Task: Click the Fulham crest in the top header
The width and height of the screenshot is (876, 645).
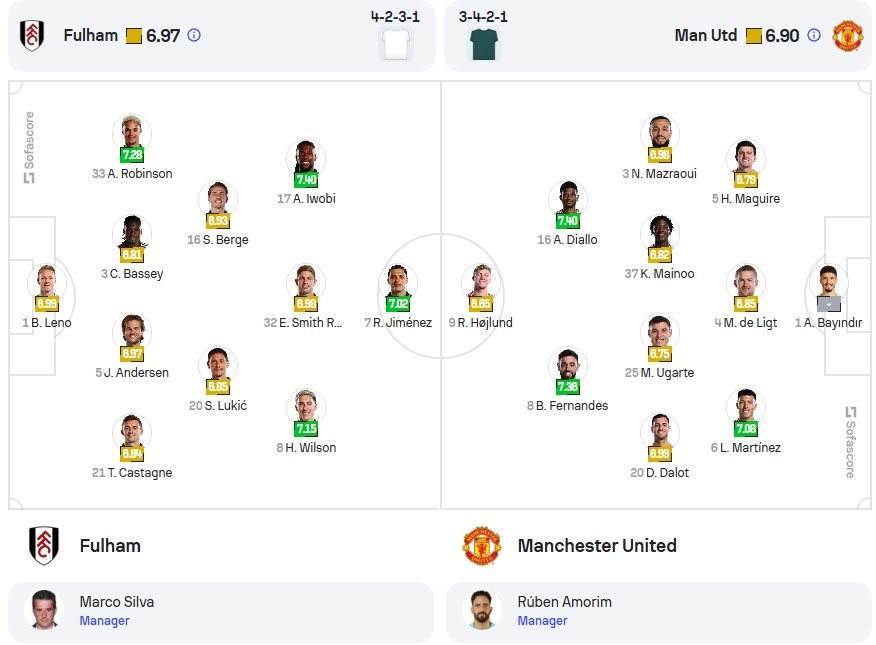Action: tap(32, 36)
